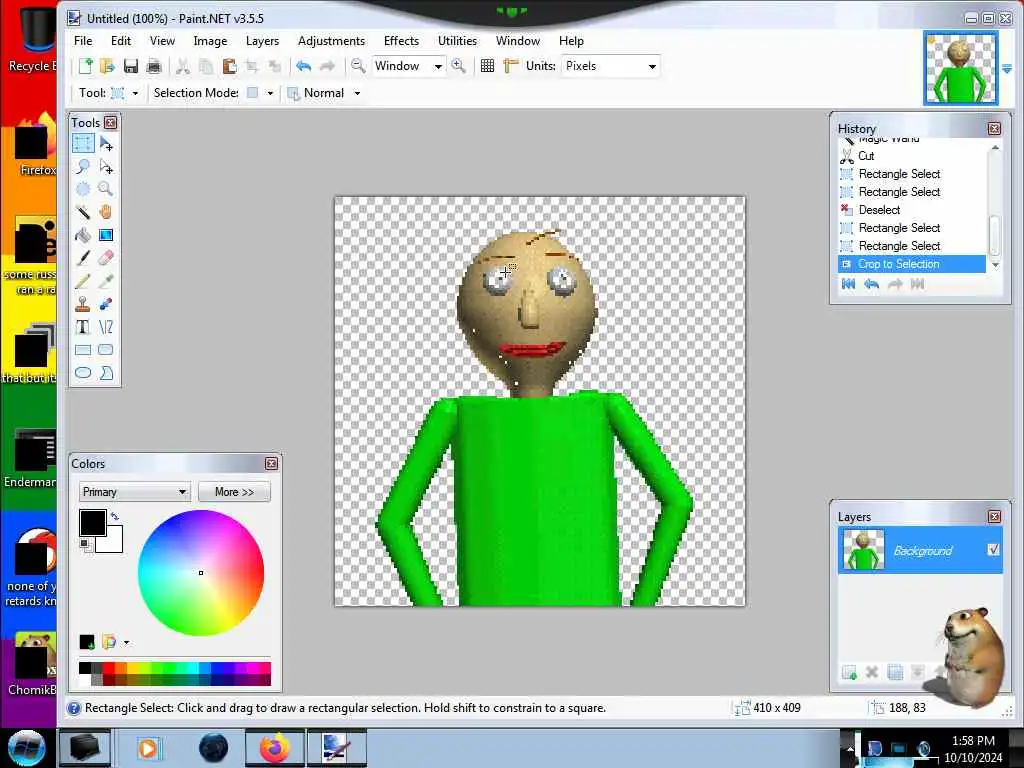Screen dimensions: 1024x768
Task: Select the Text tool
Action: tap(83, 327)
